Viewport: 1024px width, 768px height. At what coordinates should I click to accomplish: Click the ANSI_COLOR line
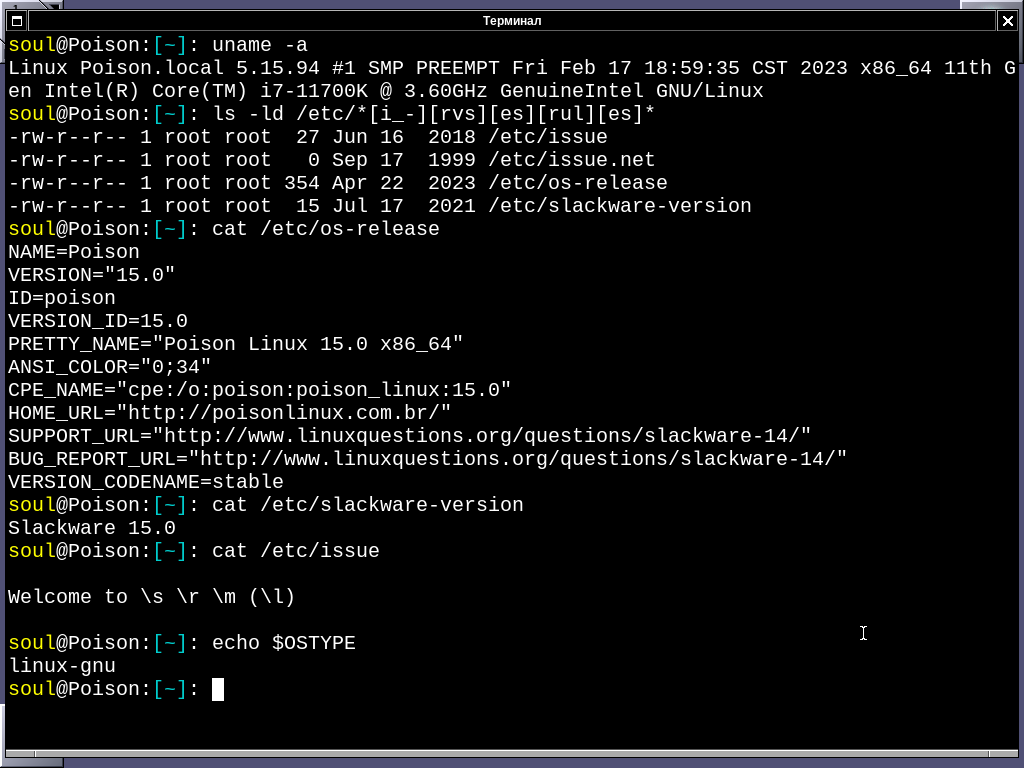click(x=110, y=367)
